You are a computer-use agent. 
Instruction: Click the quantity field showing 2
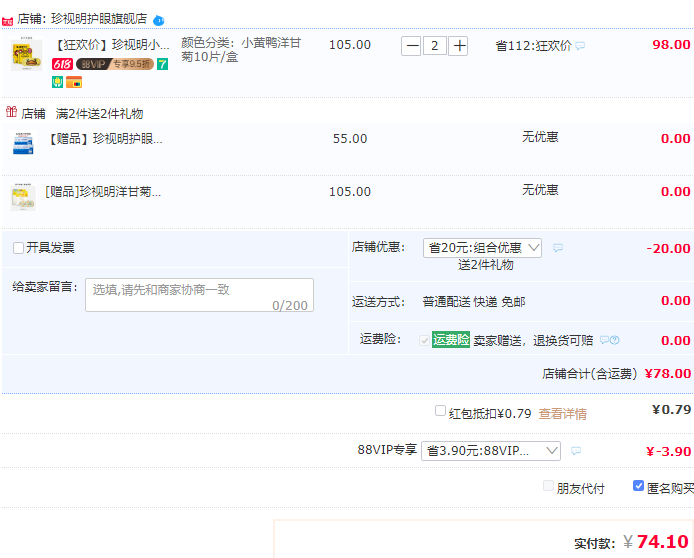435,46
